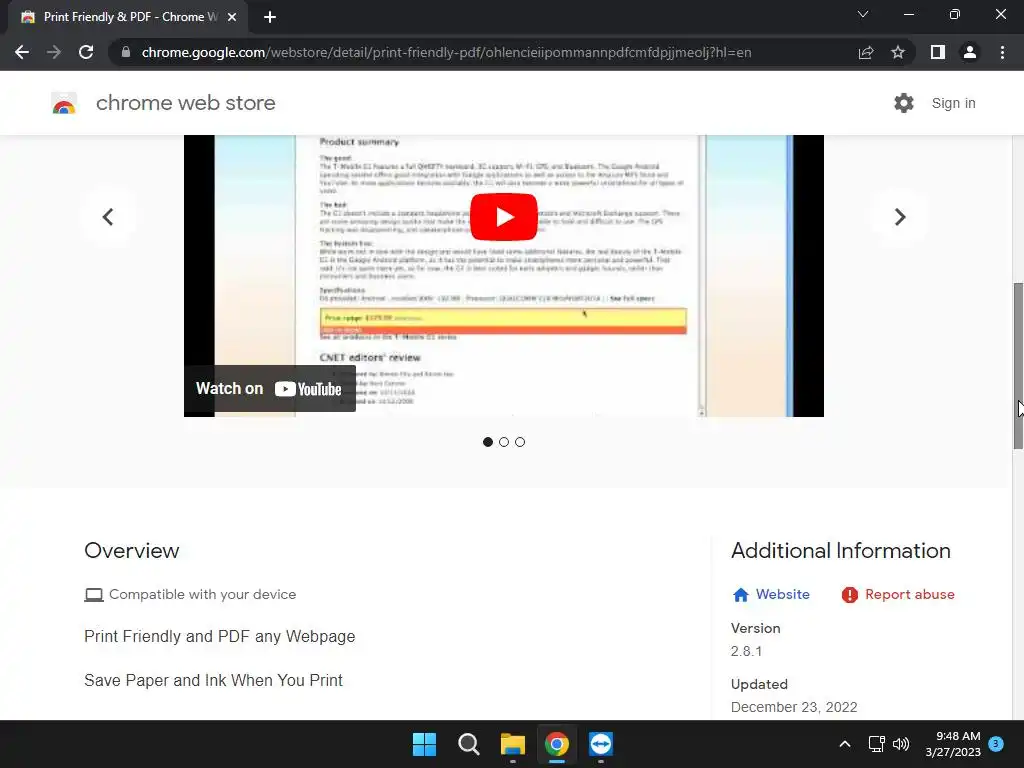Visit the extension Website link
The image size is (1024, 768).
point(782,594)
